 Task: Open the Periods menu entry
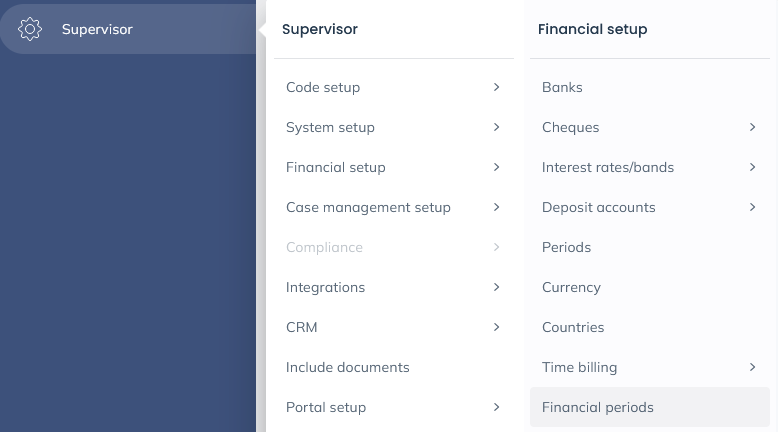566,247
